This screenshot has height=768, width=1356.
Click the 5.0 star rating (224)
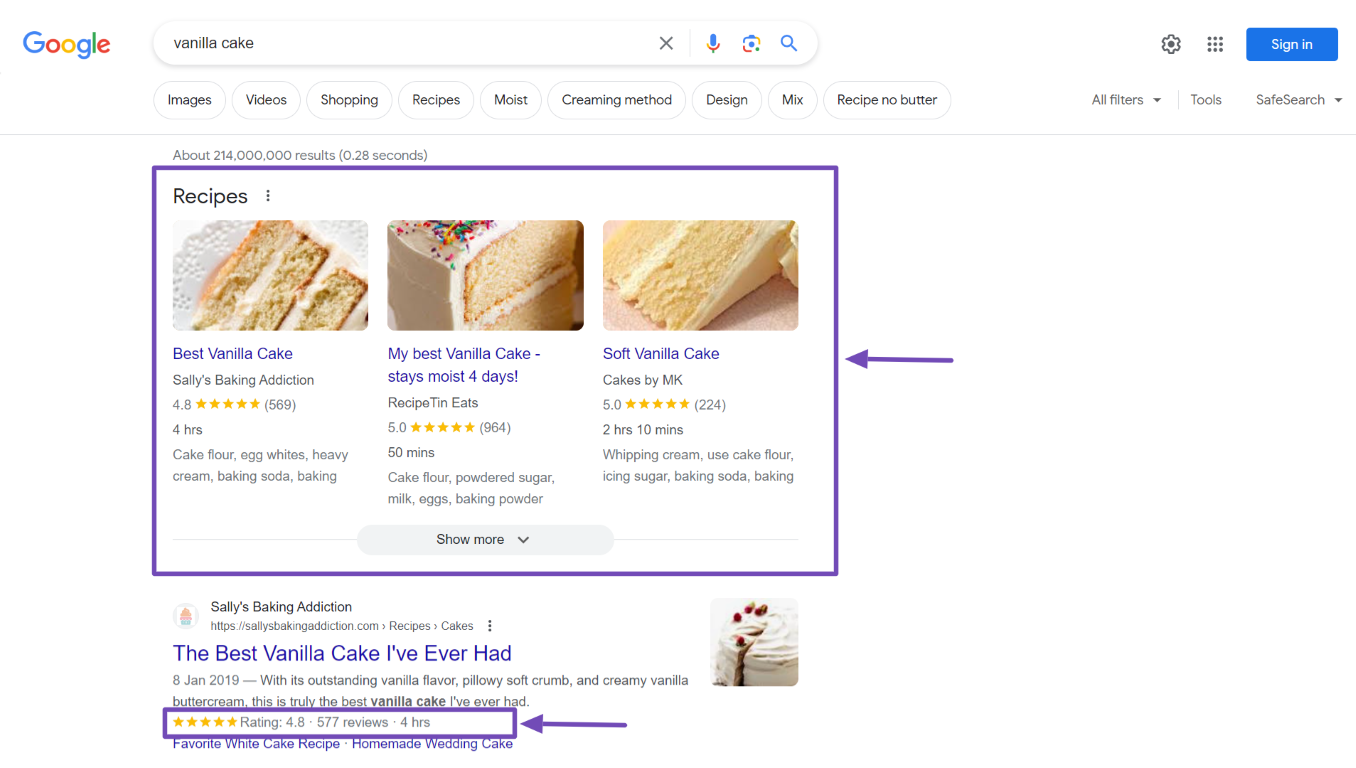point(664,404)
